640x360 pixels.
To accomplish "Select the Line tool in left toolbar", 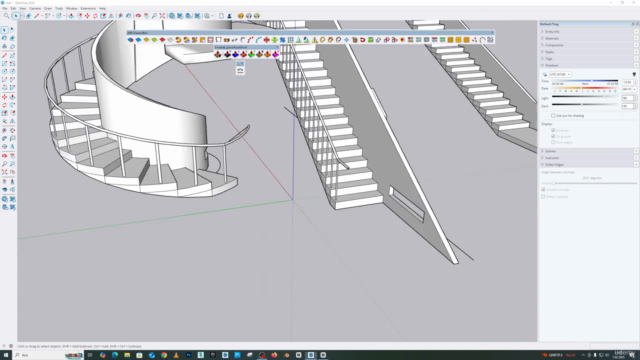I will coord(4,55).
